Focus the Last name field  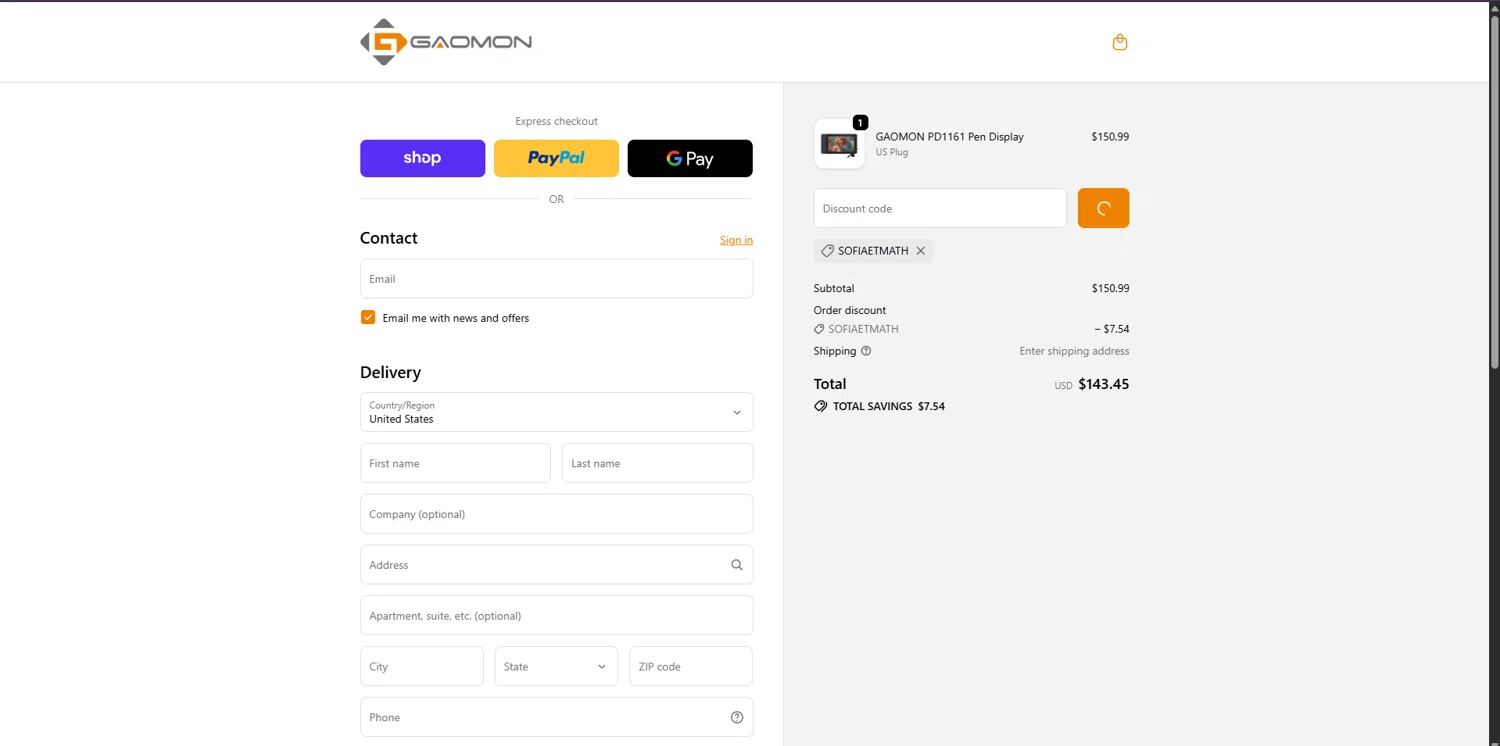[x=657, y=463]
